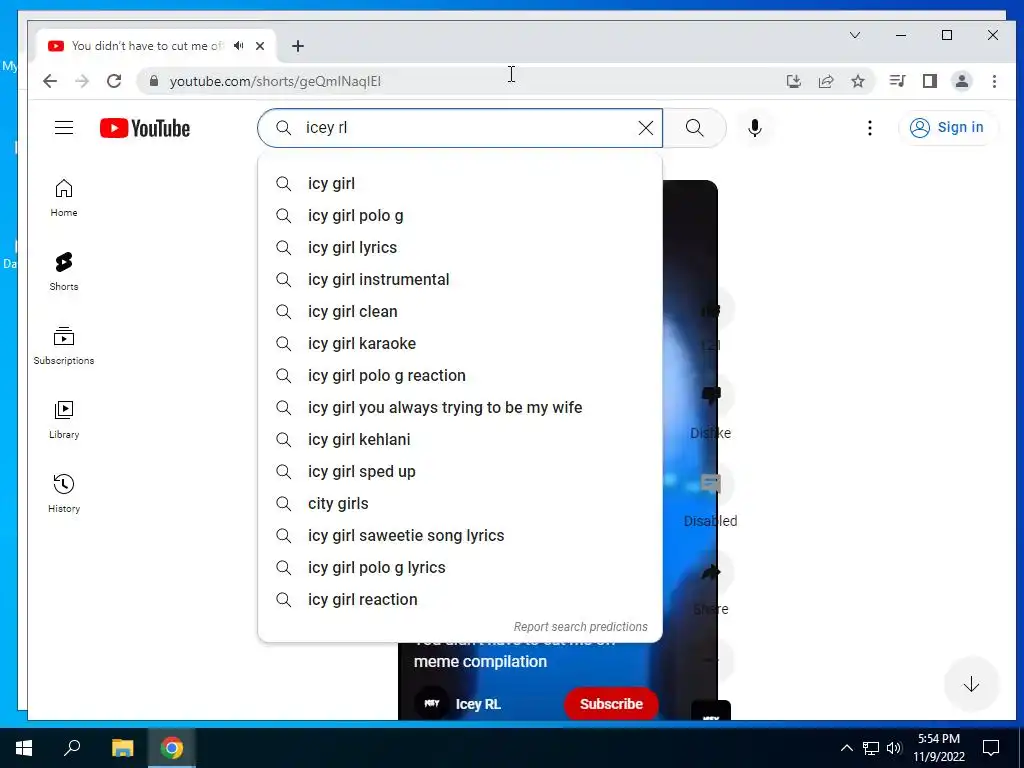Screen dimensions: 1024x768
Task: Open the Icey RL channel avatar
Action: pyautogui.click(x=432, y=703)
